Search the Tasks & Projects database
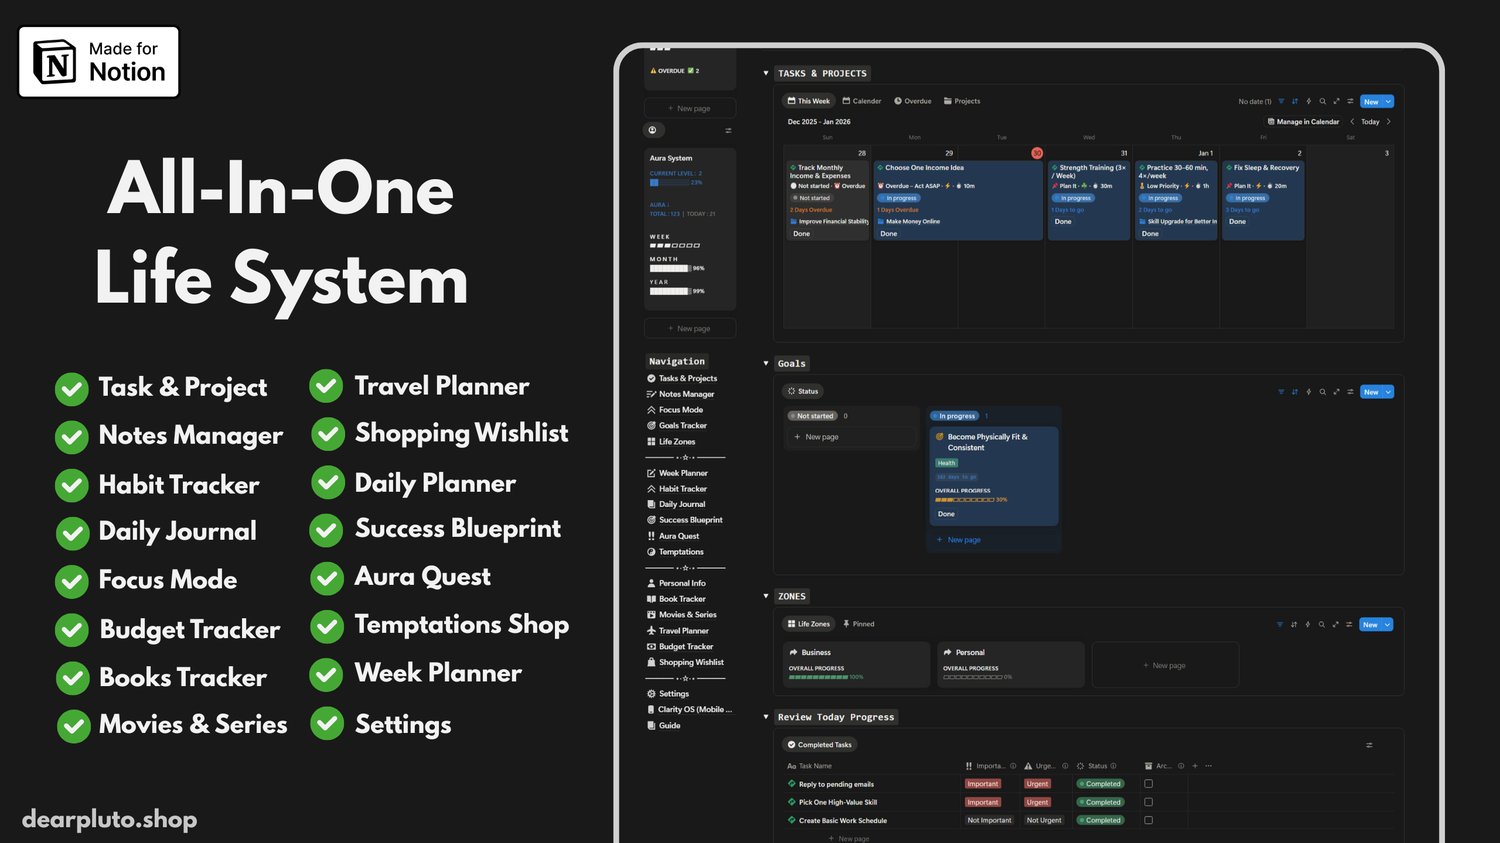Screen dimensions: 1500x843 tap(1322, 101)
